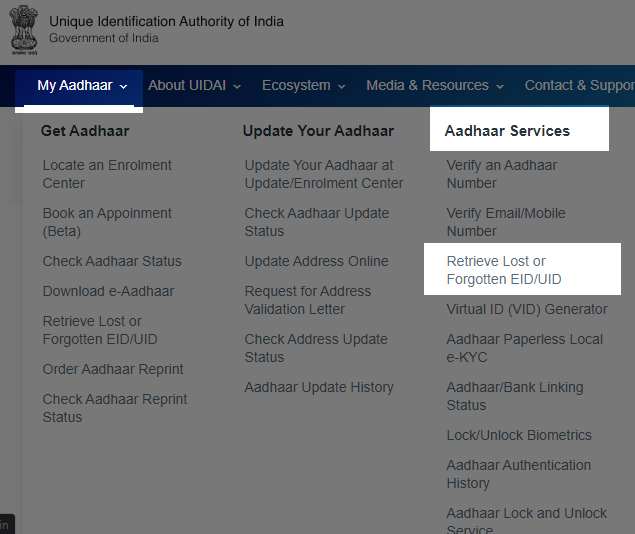Open Download e-Aadhaar link
This screenshot has height=534, width=635.
click(108, 291)
